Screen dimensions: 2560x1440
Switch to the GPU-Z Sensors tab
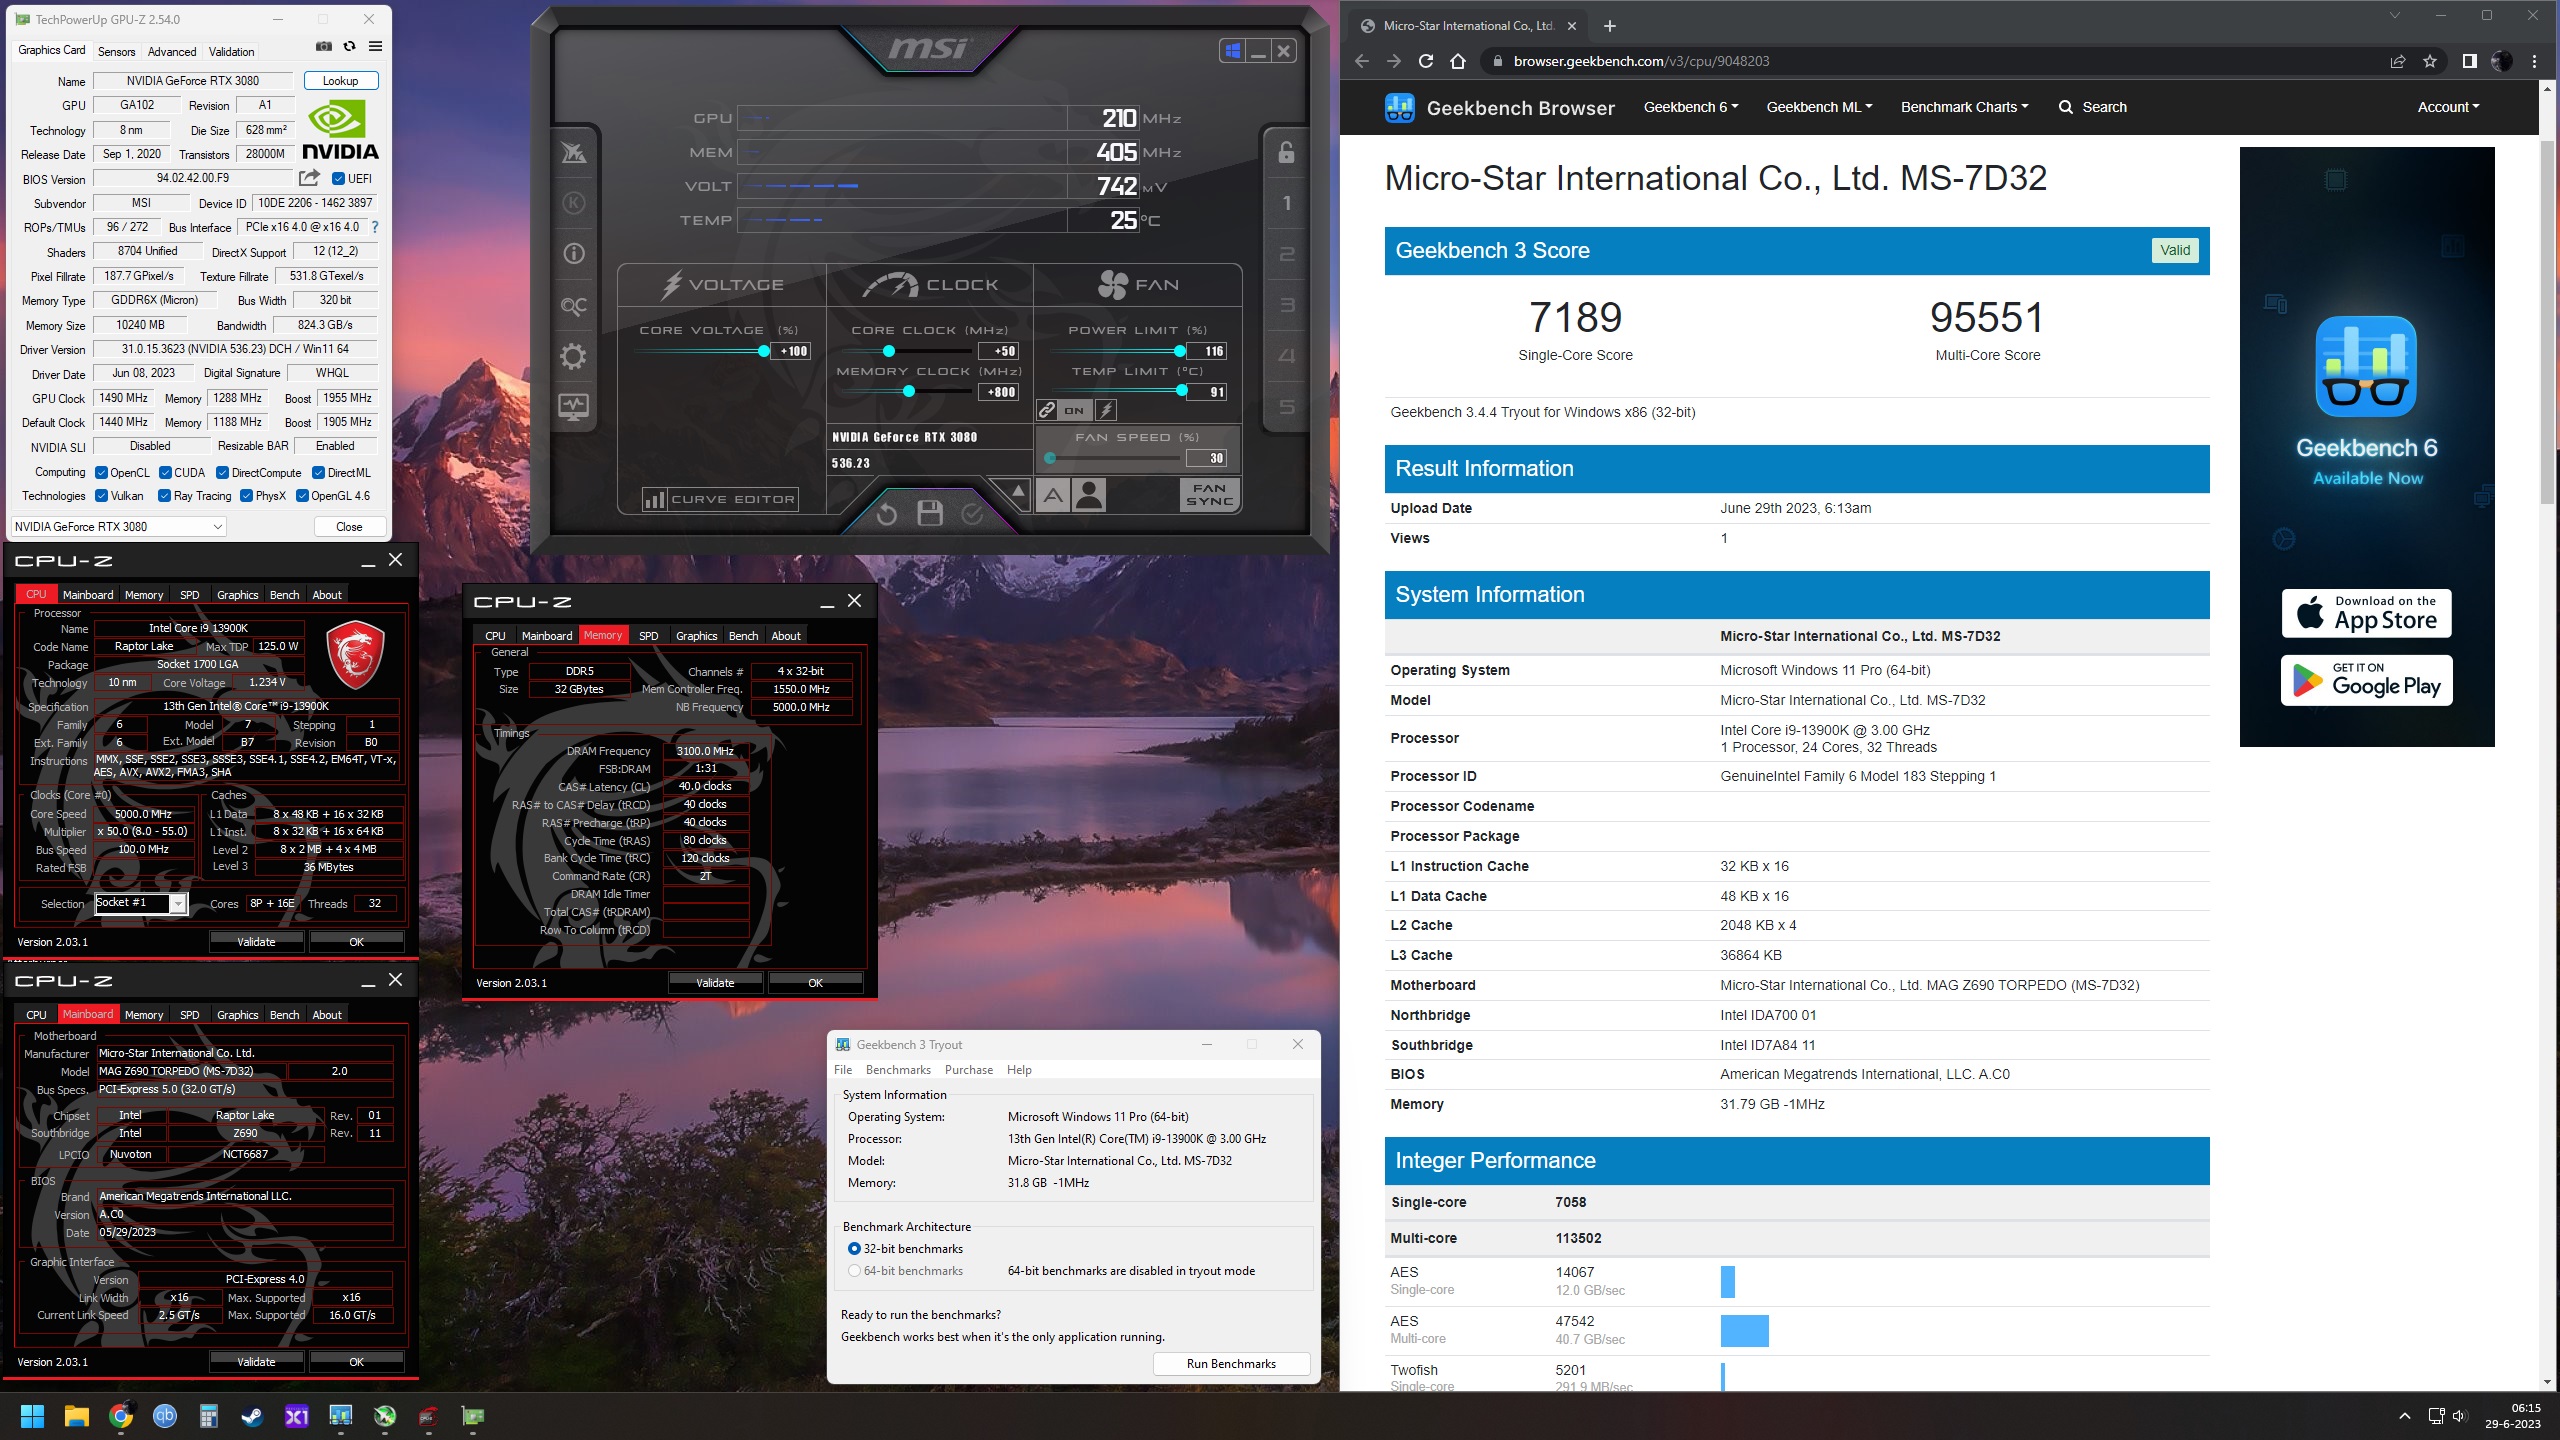tap(116, 51)
